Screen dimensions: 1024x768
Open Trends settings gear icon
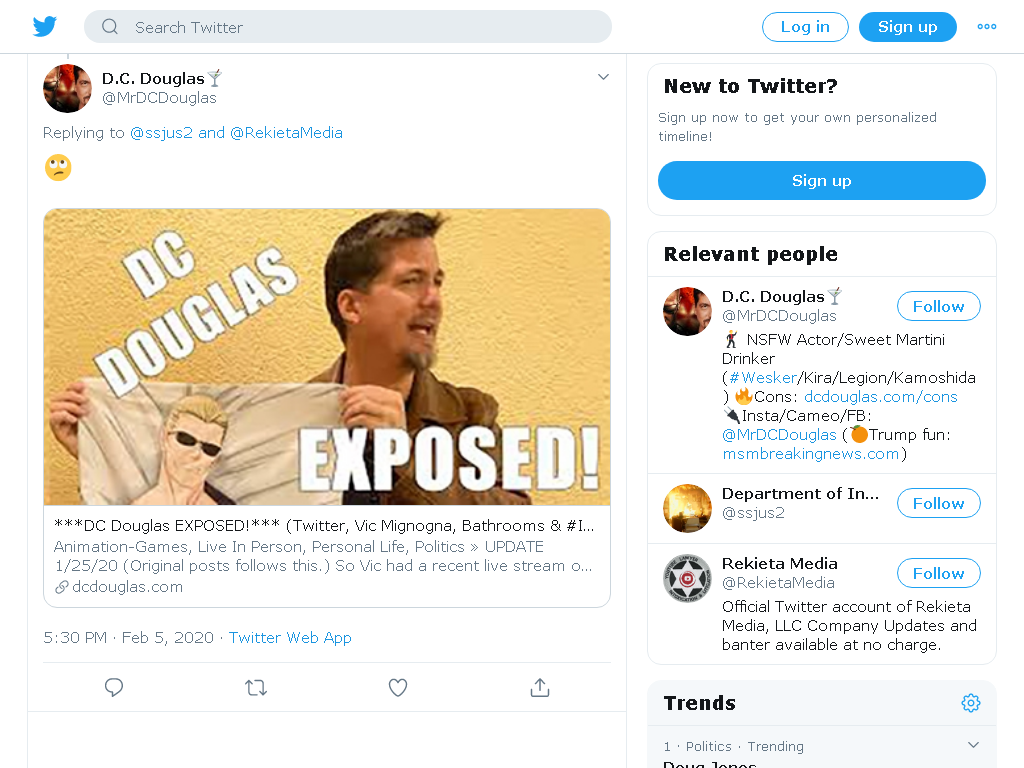970,703
